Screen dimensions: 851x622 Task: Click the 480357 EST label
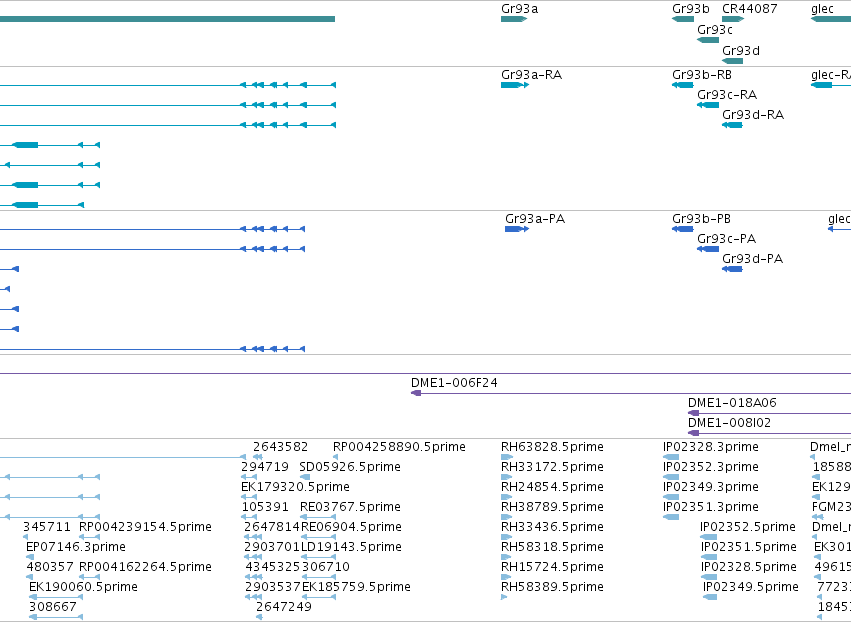[x=50, y=567]
